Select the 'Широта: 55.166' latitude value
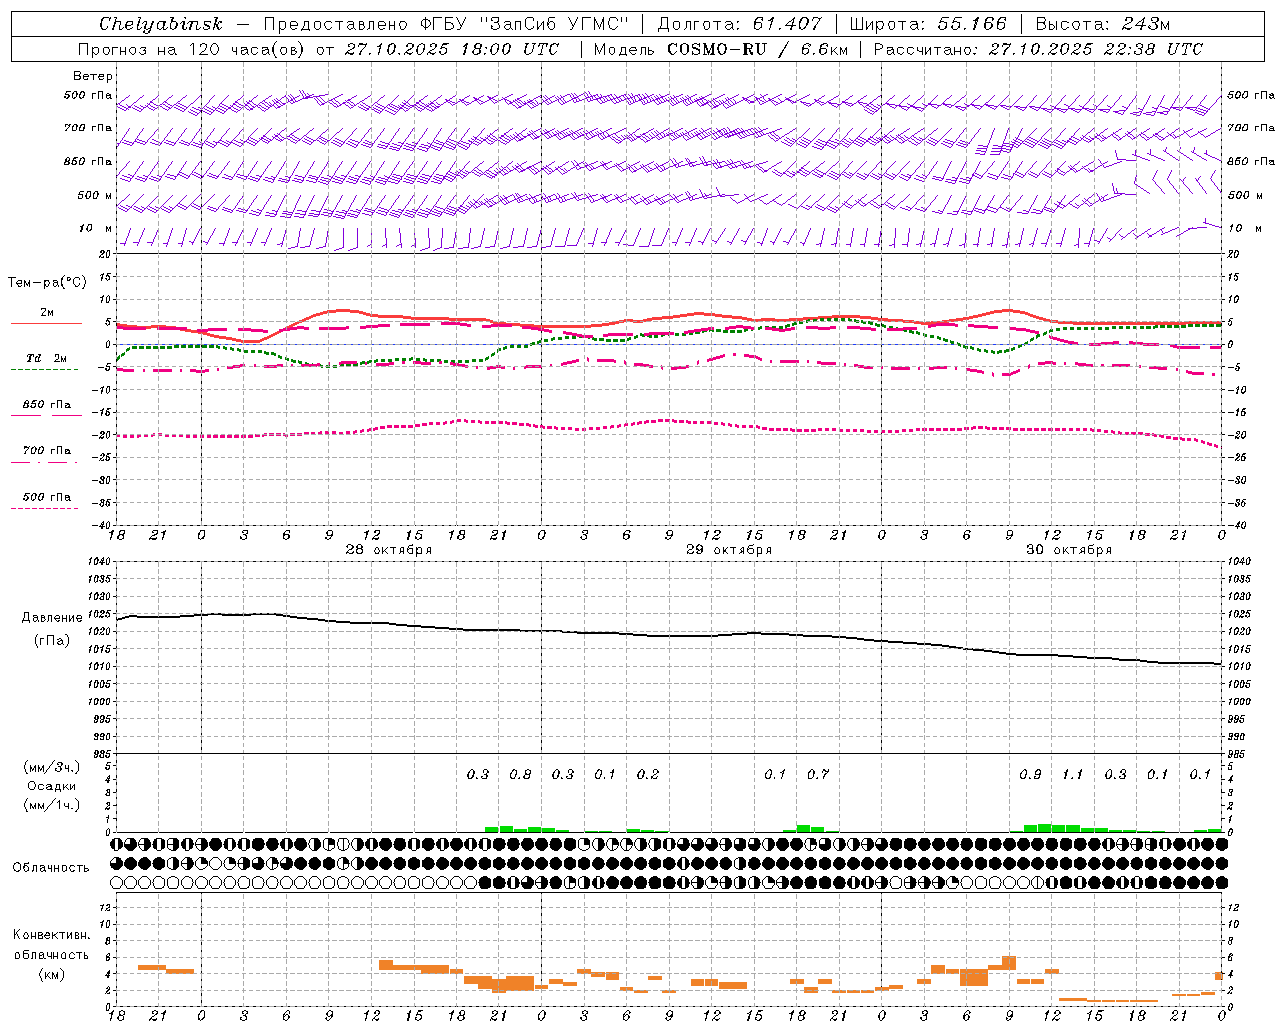This screenshot has height=1024, width=1280. 927,24
